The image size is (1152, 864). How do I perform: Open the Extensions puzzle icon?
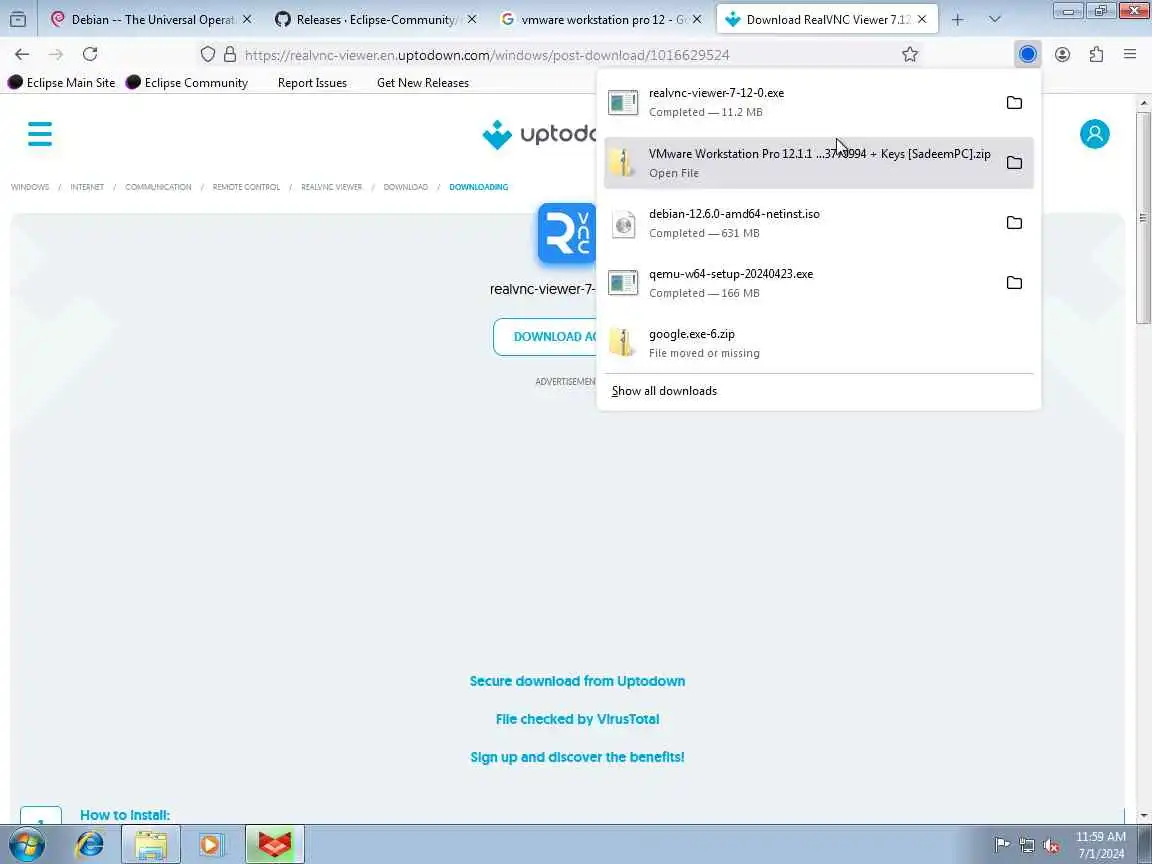(1096, 54)
